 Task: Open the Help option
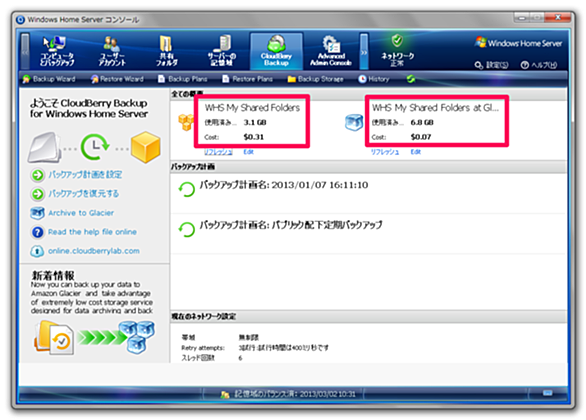click(539, 65)
